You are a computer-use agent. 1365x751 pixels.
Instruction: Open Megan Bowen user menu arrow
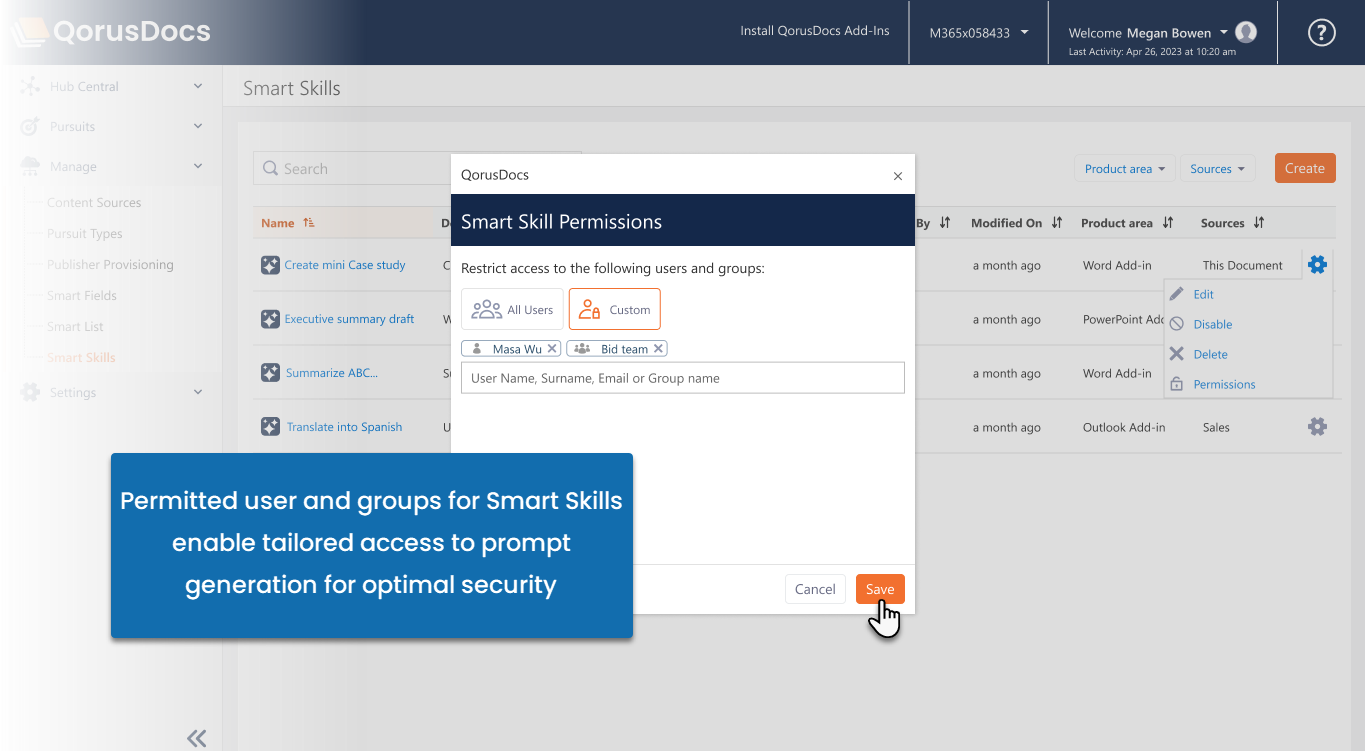(1224, 33)
